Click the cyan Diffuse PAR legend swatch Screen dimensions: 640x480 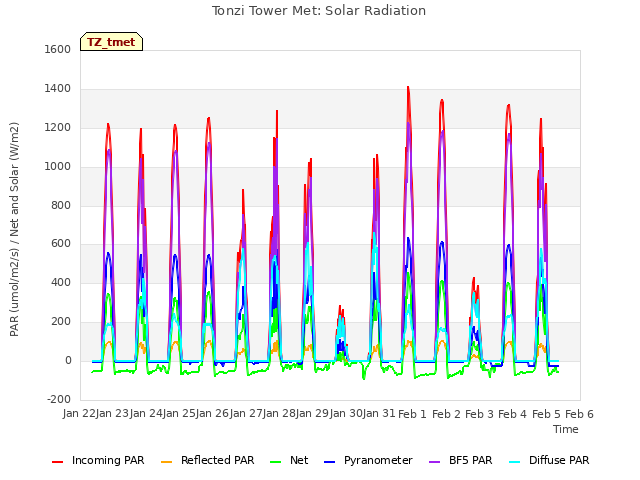(515, 462)
